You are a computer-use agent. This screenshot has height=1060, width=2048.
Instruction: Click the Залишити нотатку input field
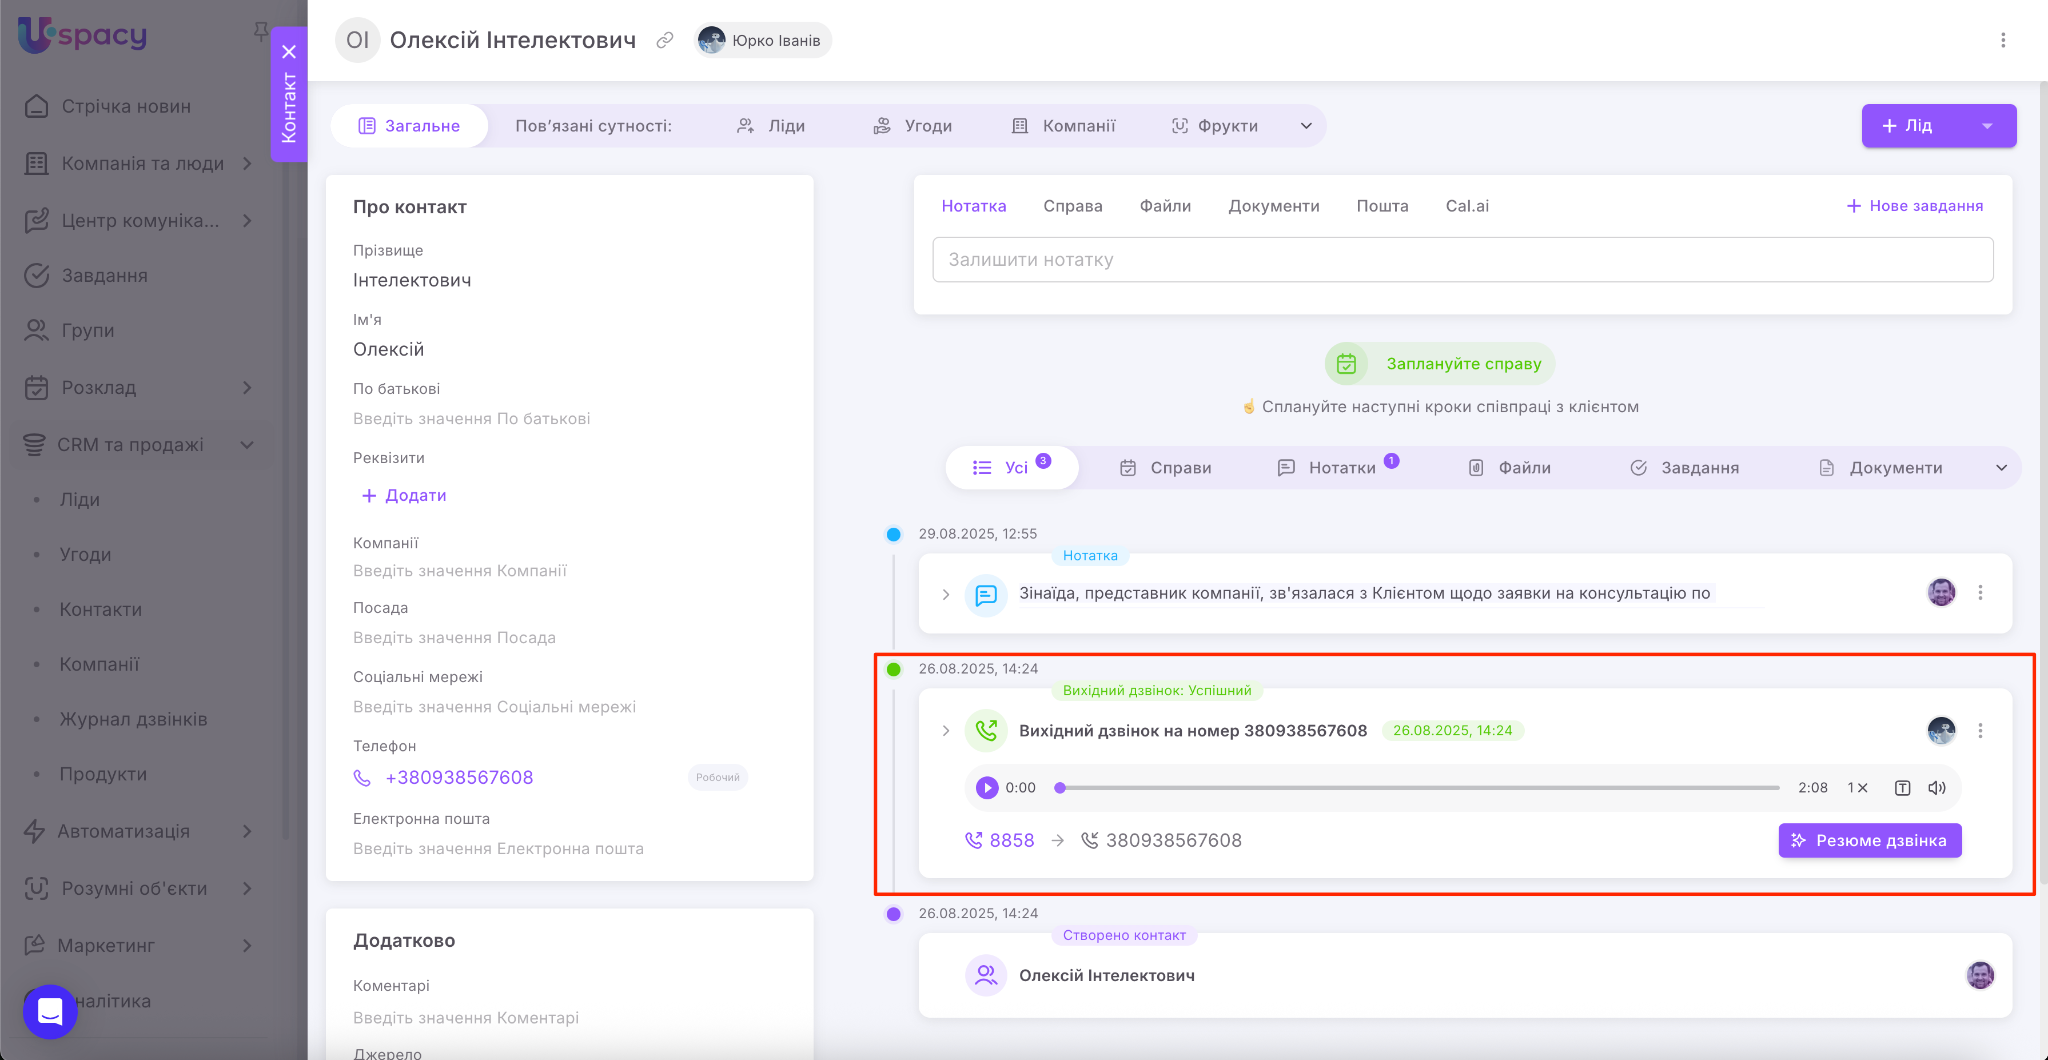tap(1462, 260)
